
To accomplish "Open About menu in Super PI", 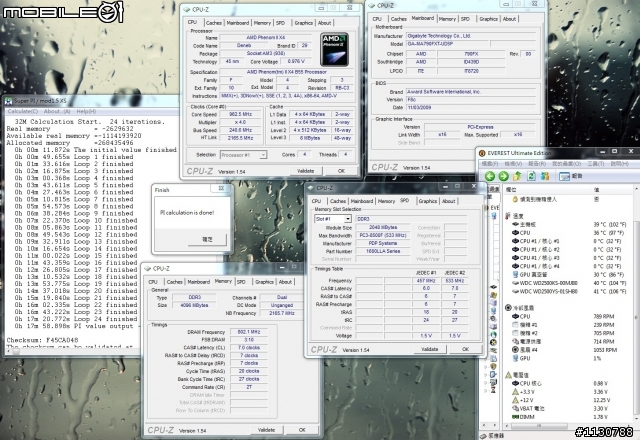I will point(57,111).
